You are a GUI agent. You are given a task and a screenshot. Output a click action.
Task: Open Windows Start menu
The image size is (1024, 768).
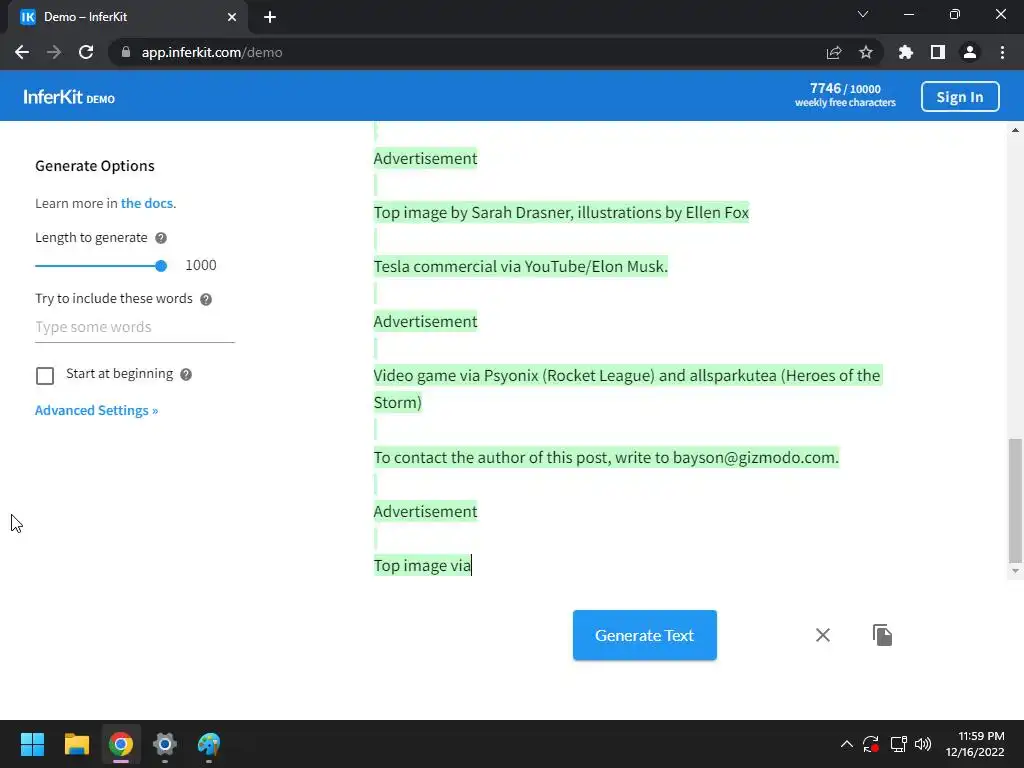(32, 744)
